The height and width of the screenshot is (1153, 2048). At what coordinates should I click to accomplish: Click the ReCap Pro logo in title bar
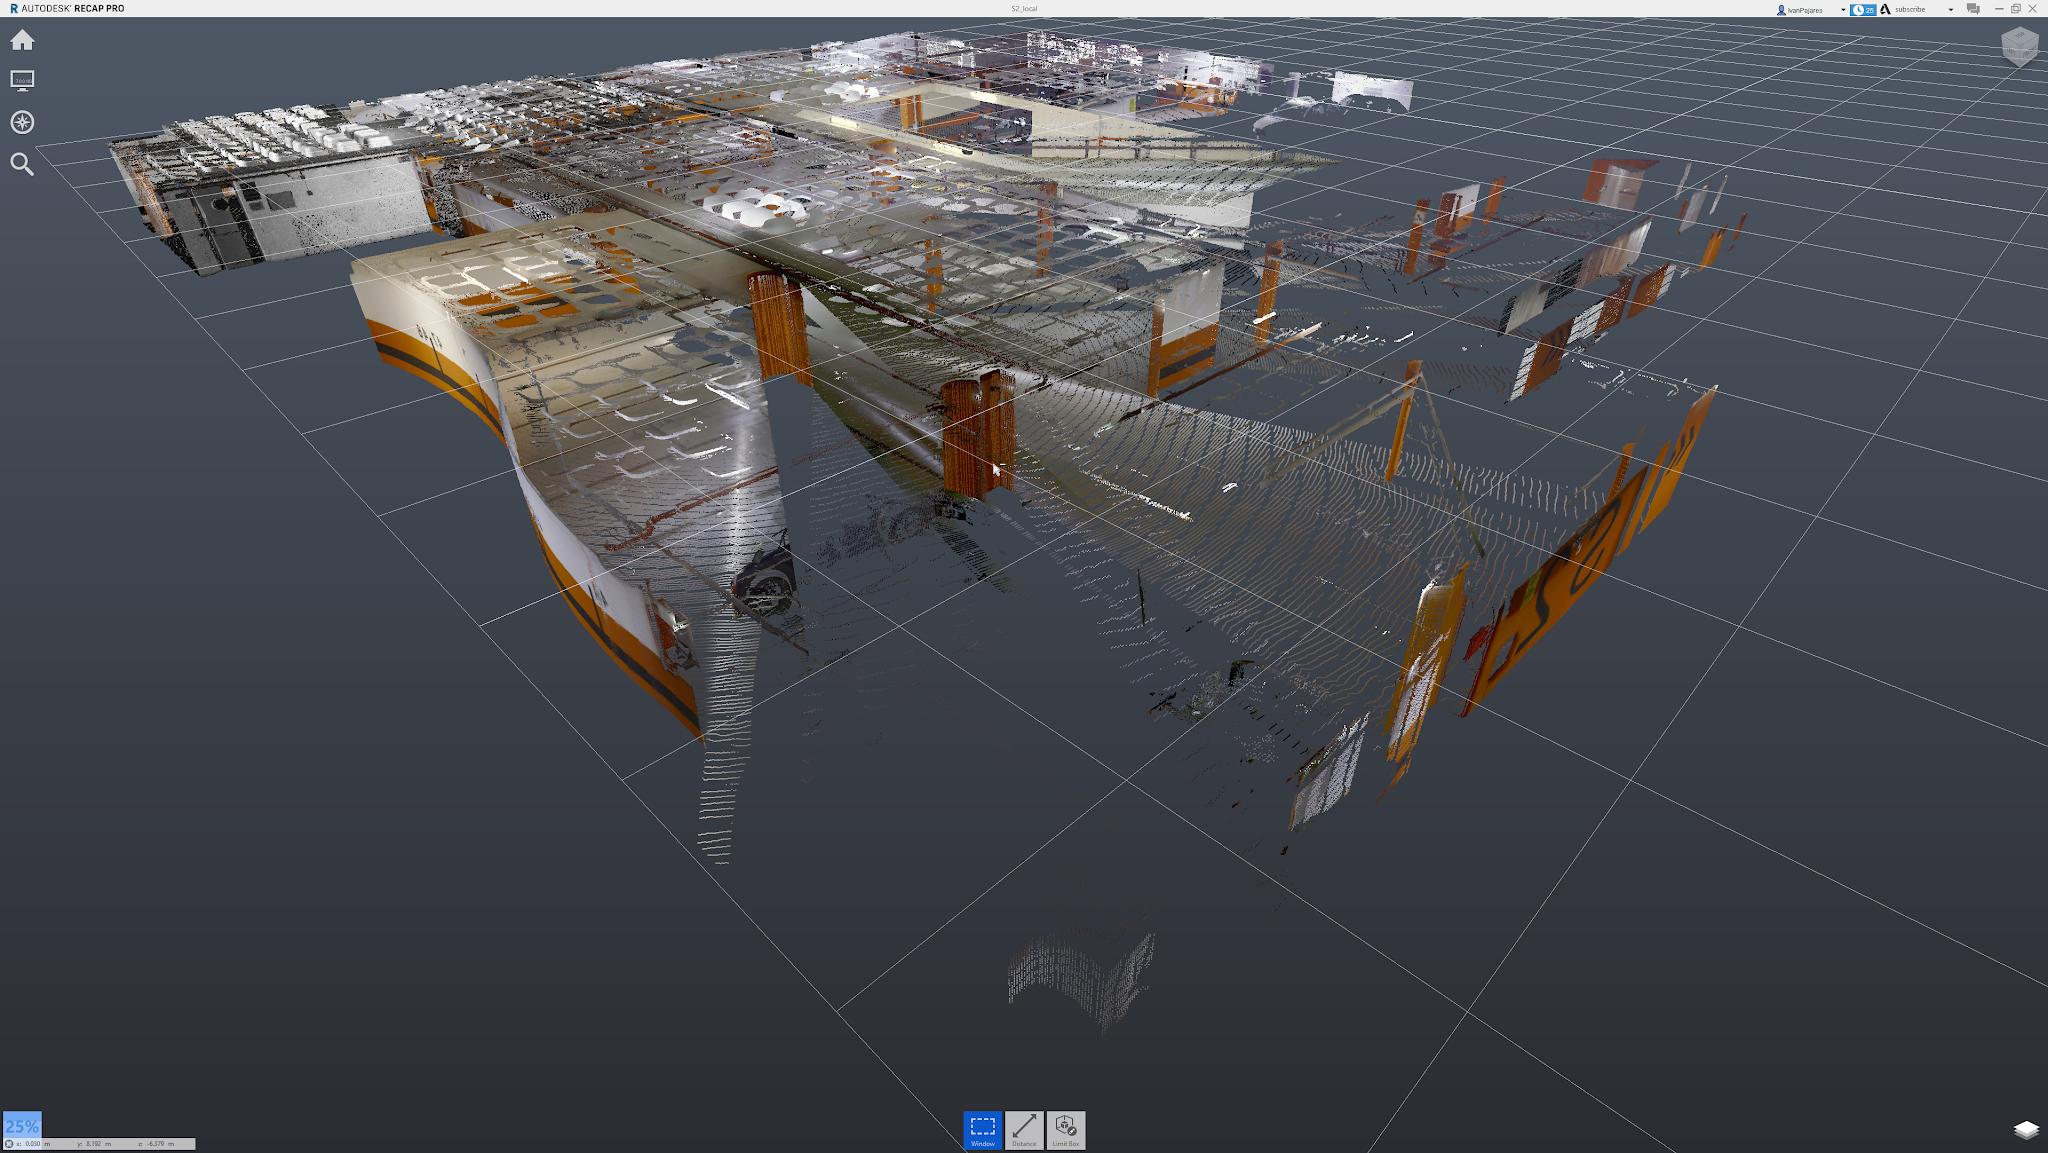(14, 8)
